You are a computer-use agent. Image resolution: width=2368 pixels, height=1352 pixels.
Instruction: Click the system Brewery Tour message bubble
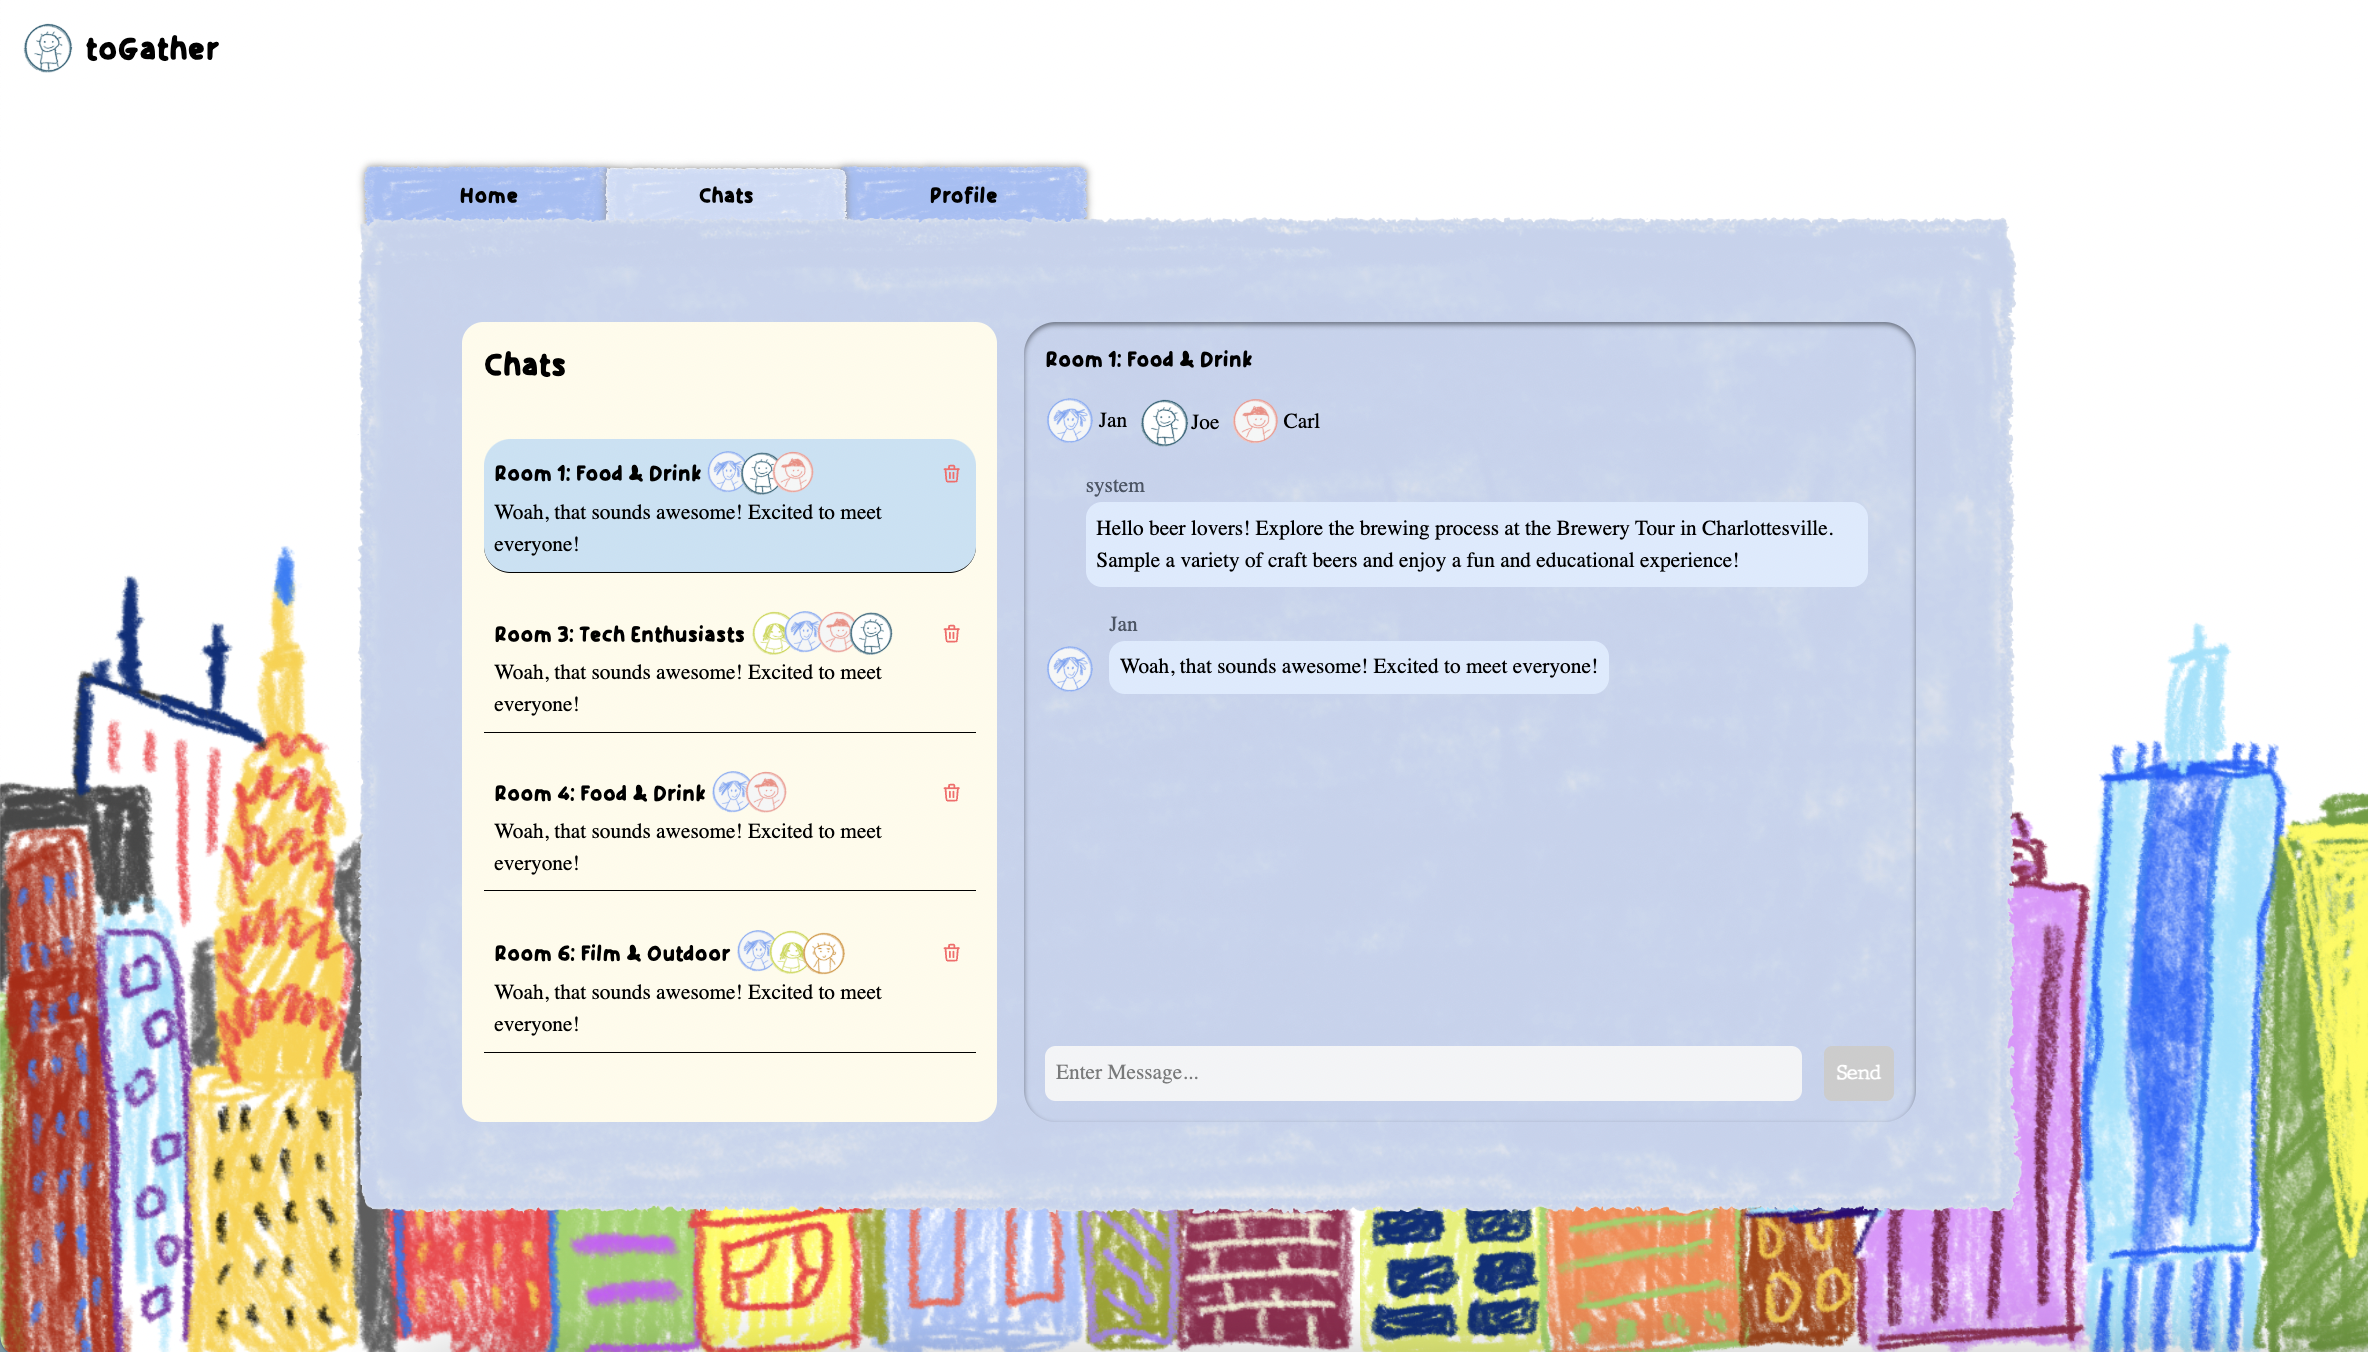(x=1475, y=544)
